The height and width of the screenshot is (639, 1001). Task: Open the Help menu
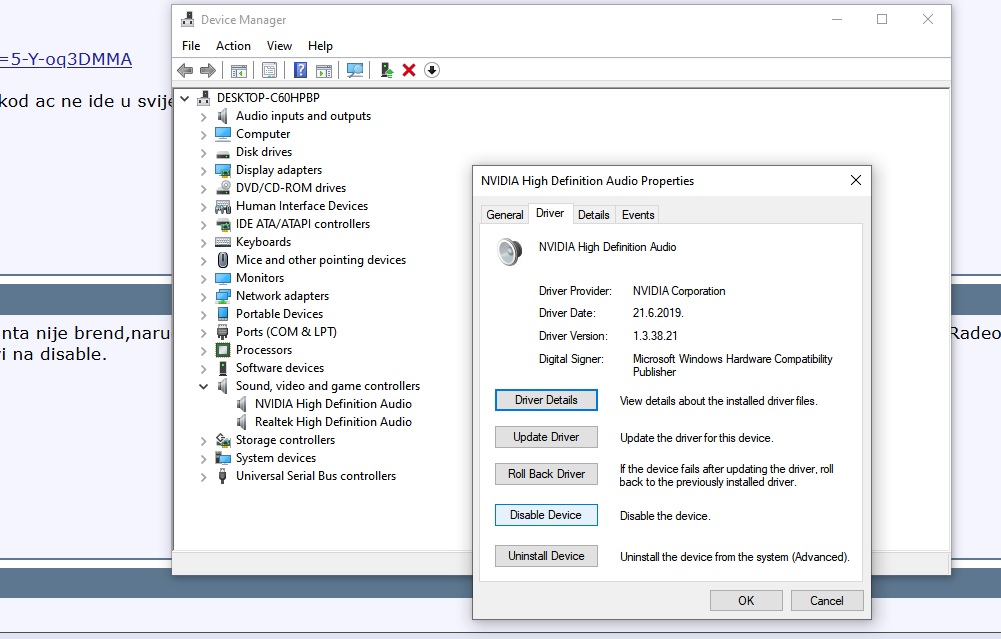[x=320, y=46]
